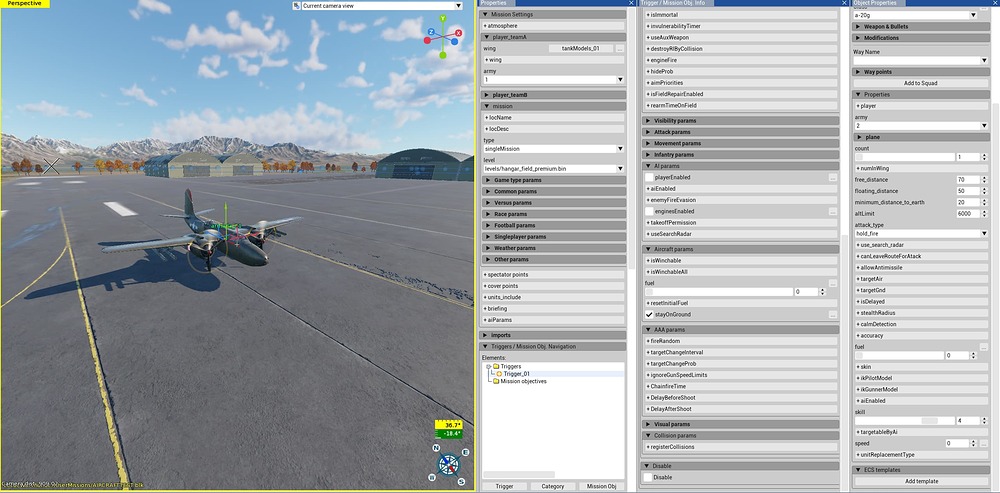This screenshot has height=493, width=1000.
Task: Click the Perspective viewport label
Action: click(x=24, y=4)
